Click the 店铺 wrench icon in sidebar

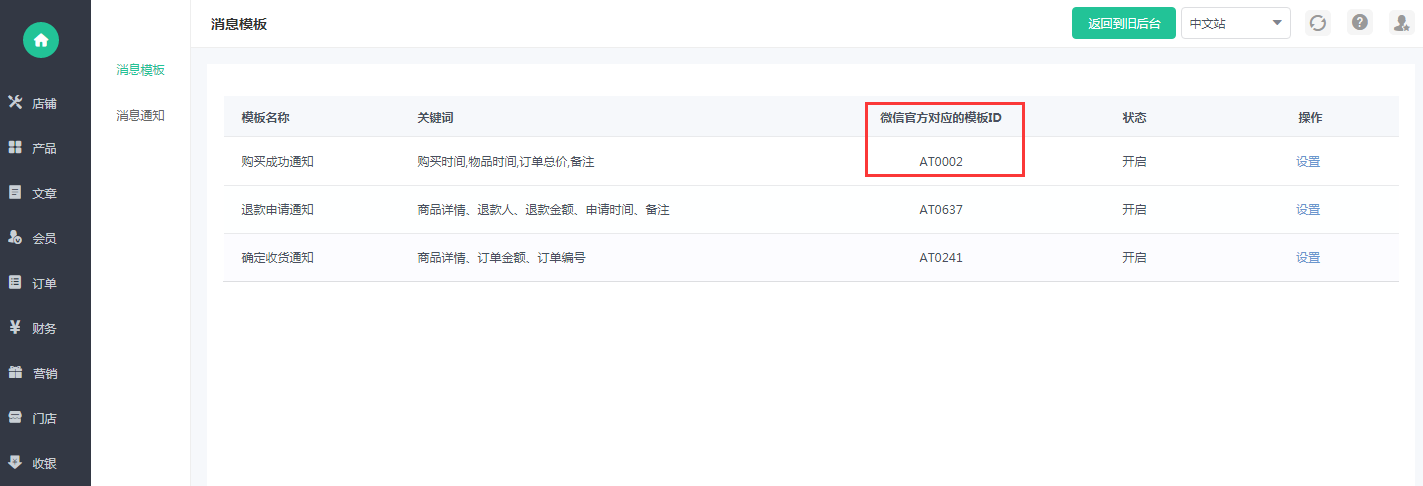tap(15, 102)
